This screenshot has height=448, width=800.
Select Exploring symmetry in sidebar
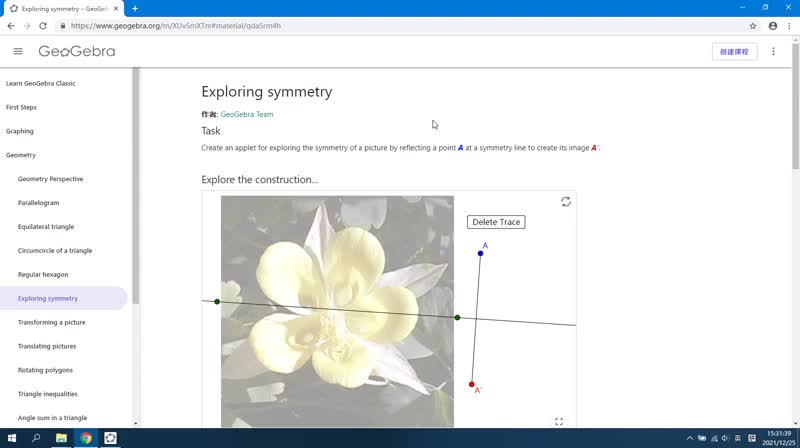48,298
